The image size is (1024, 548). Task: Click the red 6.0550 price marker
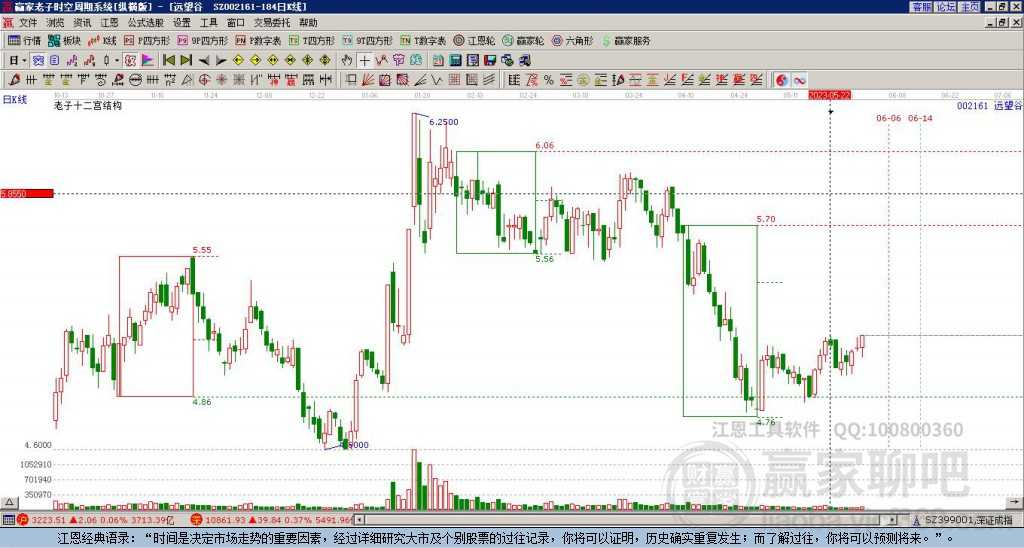pos(26,193)
